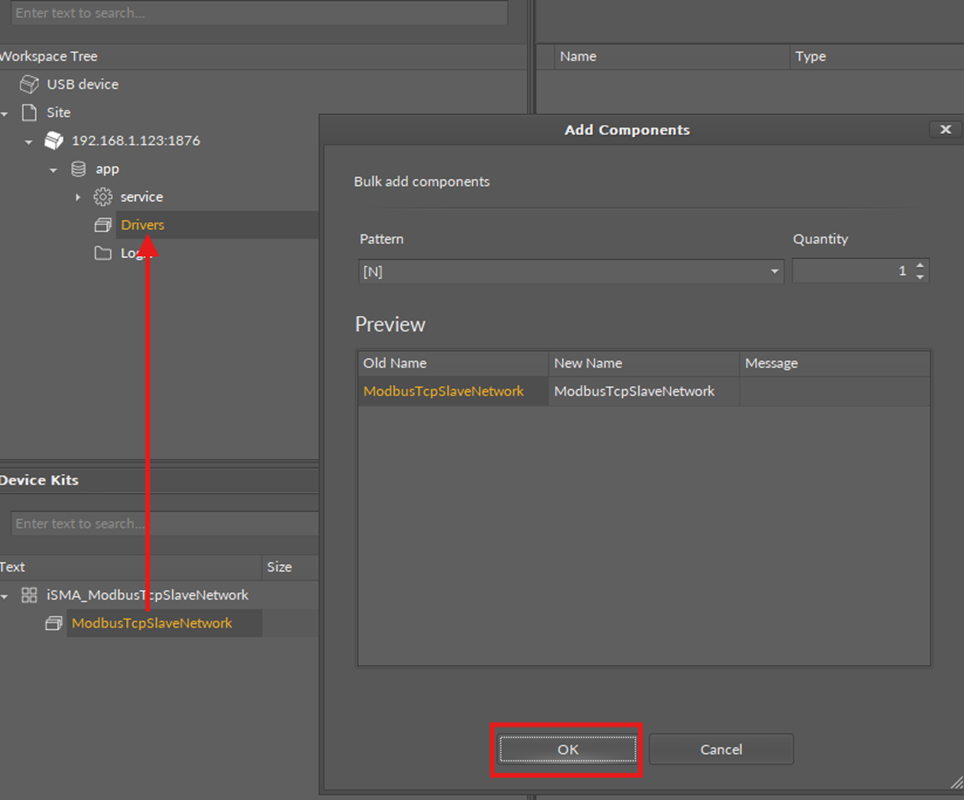Open the Pattern dropdown
964x800 pixels.
775,271
